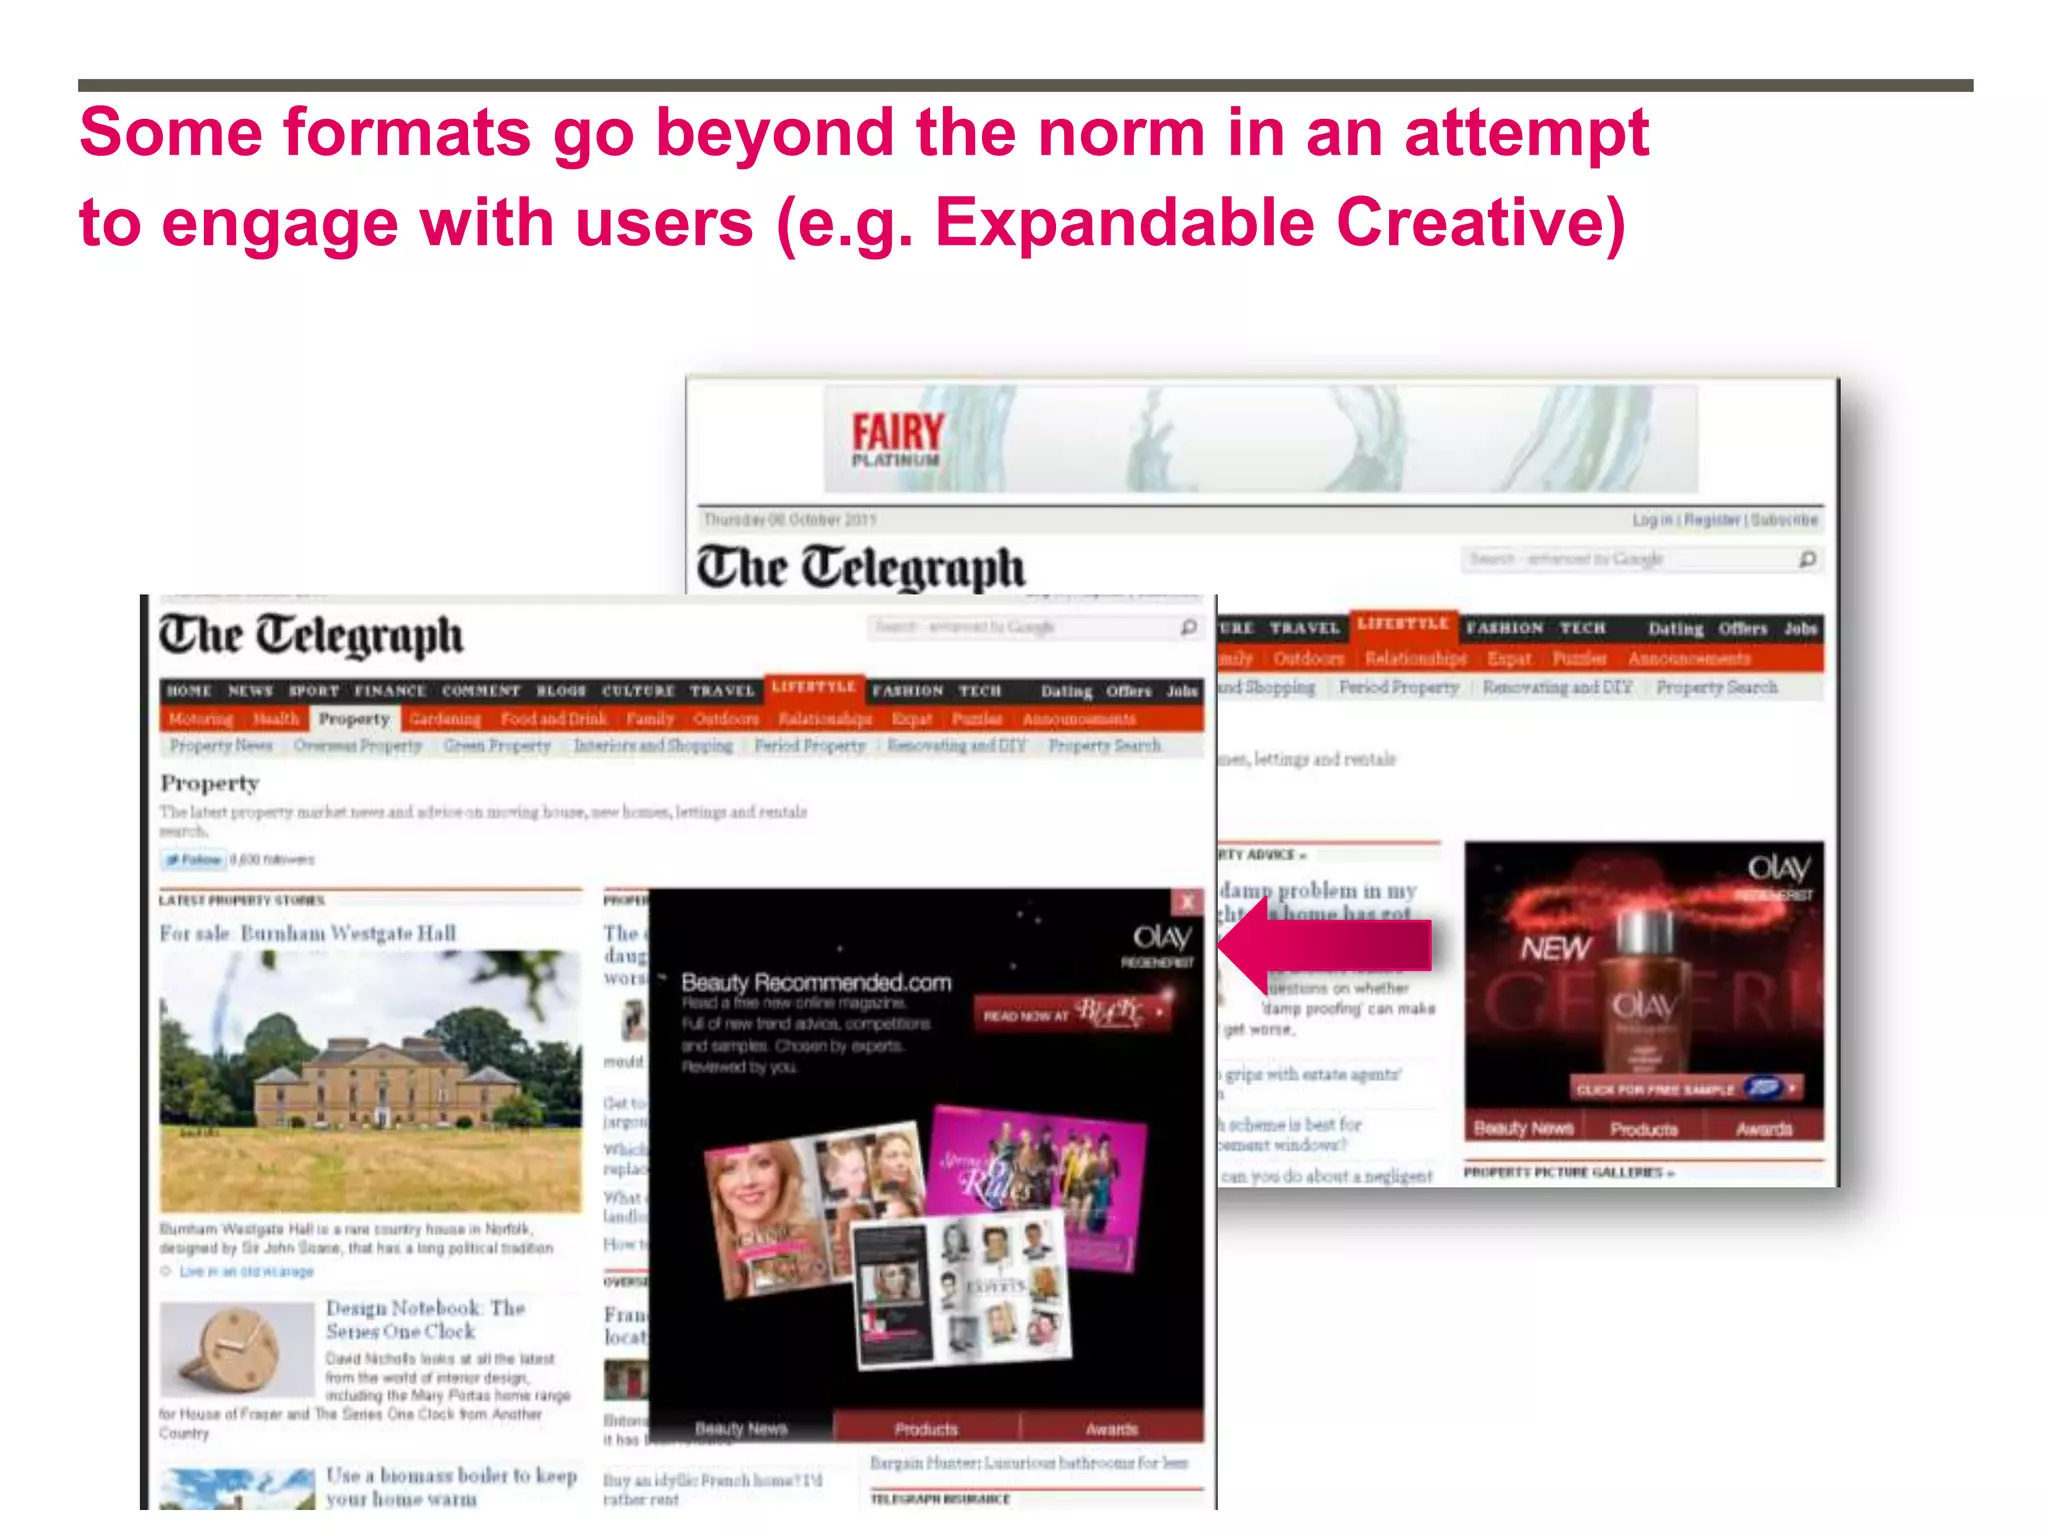Open Renovating and DIY link in front page
The width and height of the screenshot is (2048, 1536).
point(957,746)
